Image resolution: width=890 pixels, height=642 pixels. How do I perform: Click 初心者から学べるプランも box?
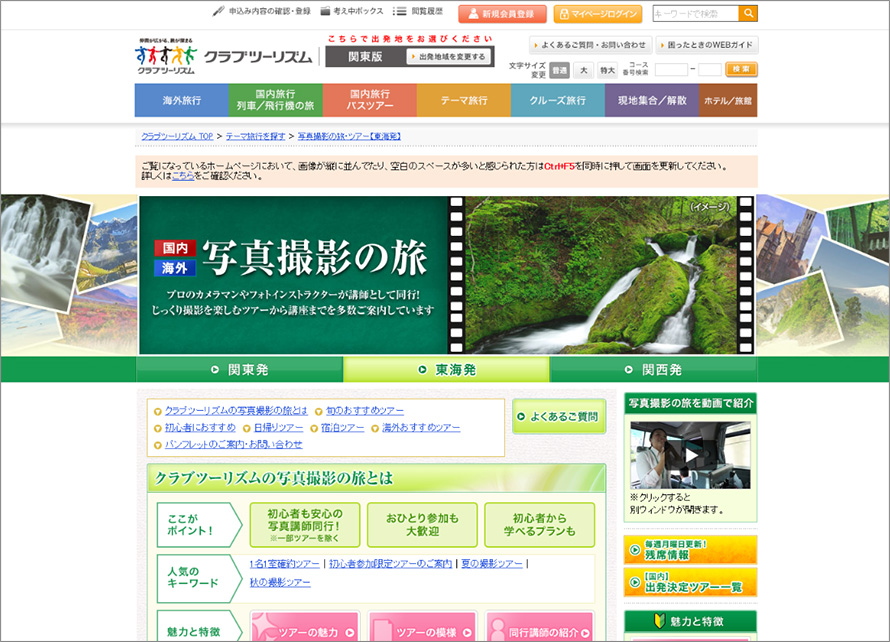[x=539, y=524]
